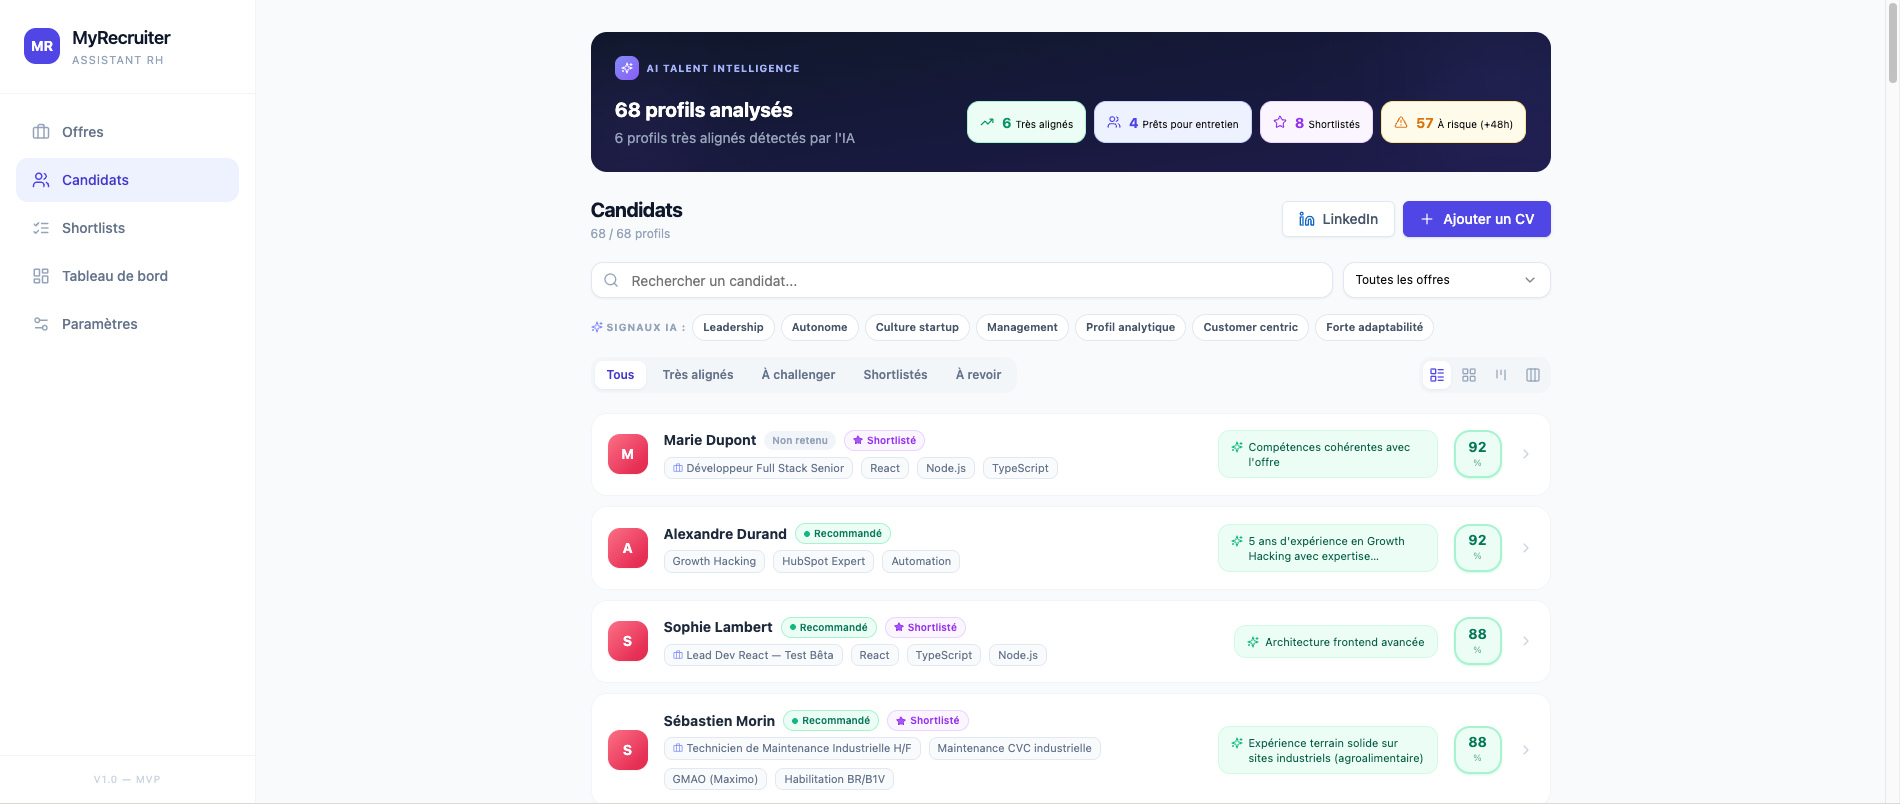Open the Shortlists menu item
The width and height of the screenshot is (1900, 804).
pyautogui.click(x=127, y=228)
